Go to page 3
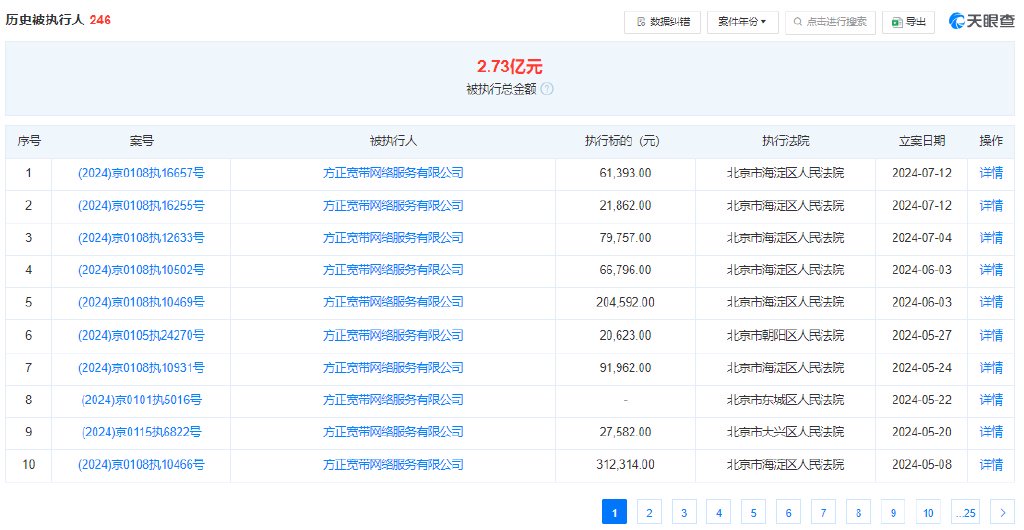1024x530 pixels. (684, 512)
